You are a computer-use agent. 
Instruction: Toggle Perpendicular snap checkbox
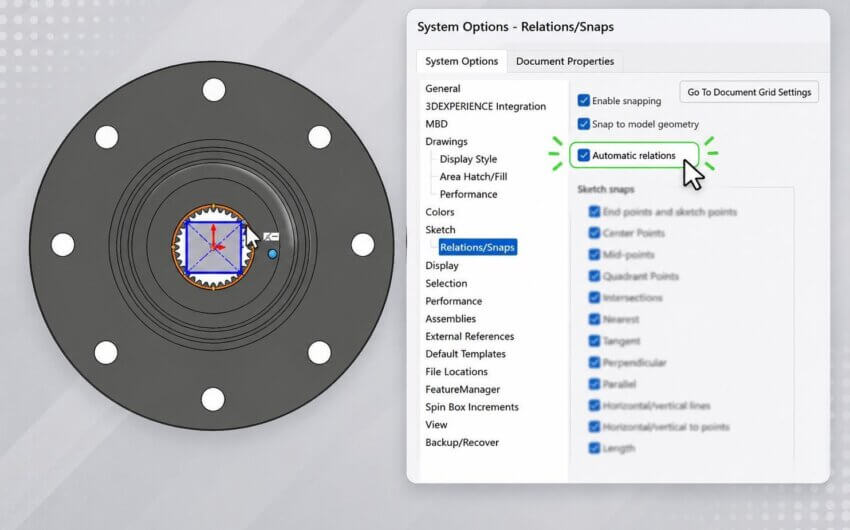(594, 362)
